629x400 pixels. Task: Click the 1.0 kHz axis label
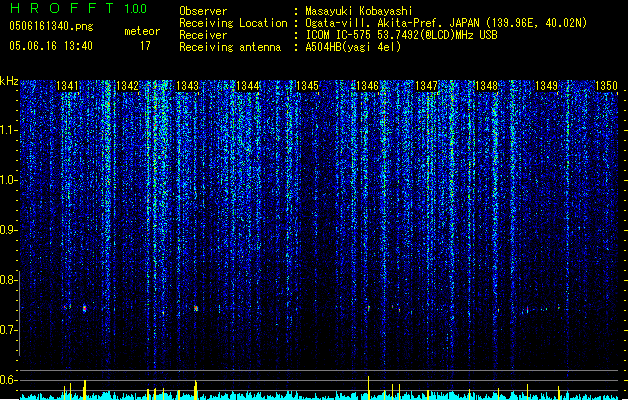[8, 180]
